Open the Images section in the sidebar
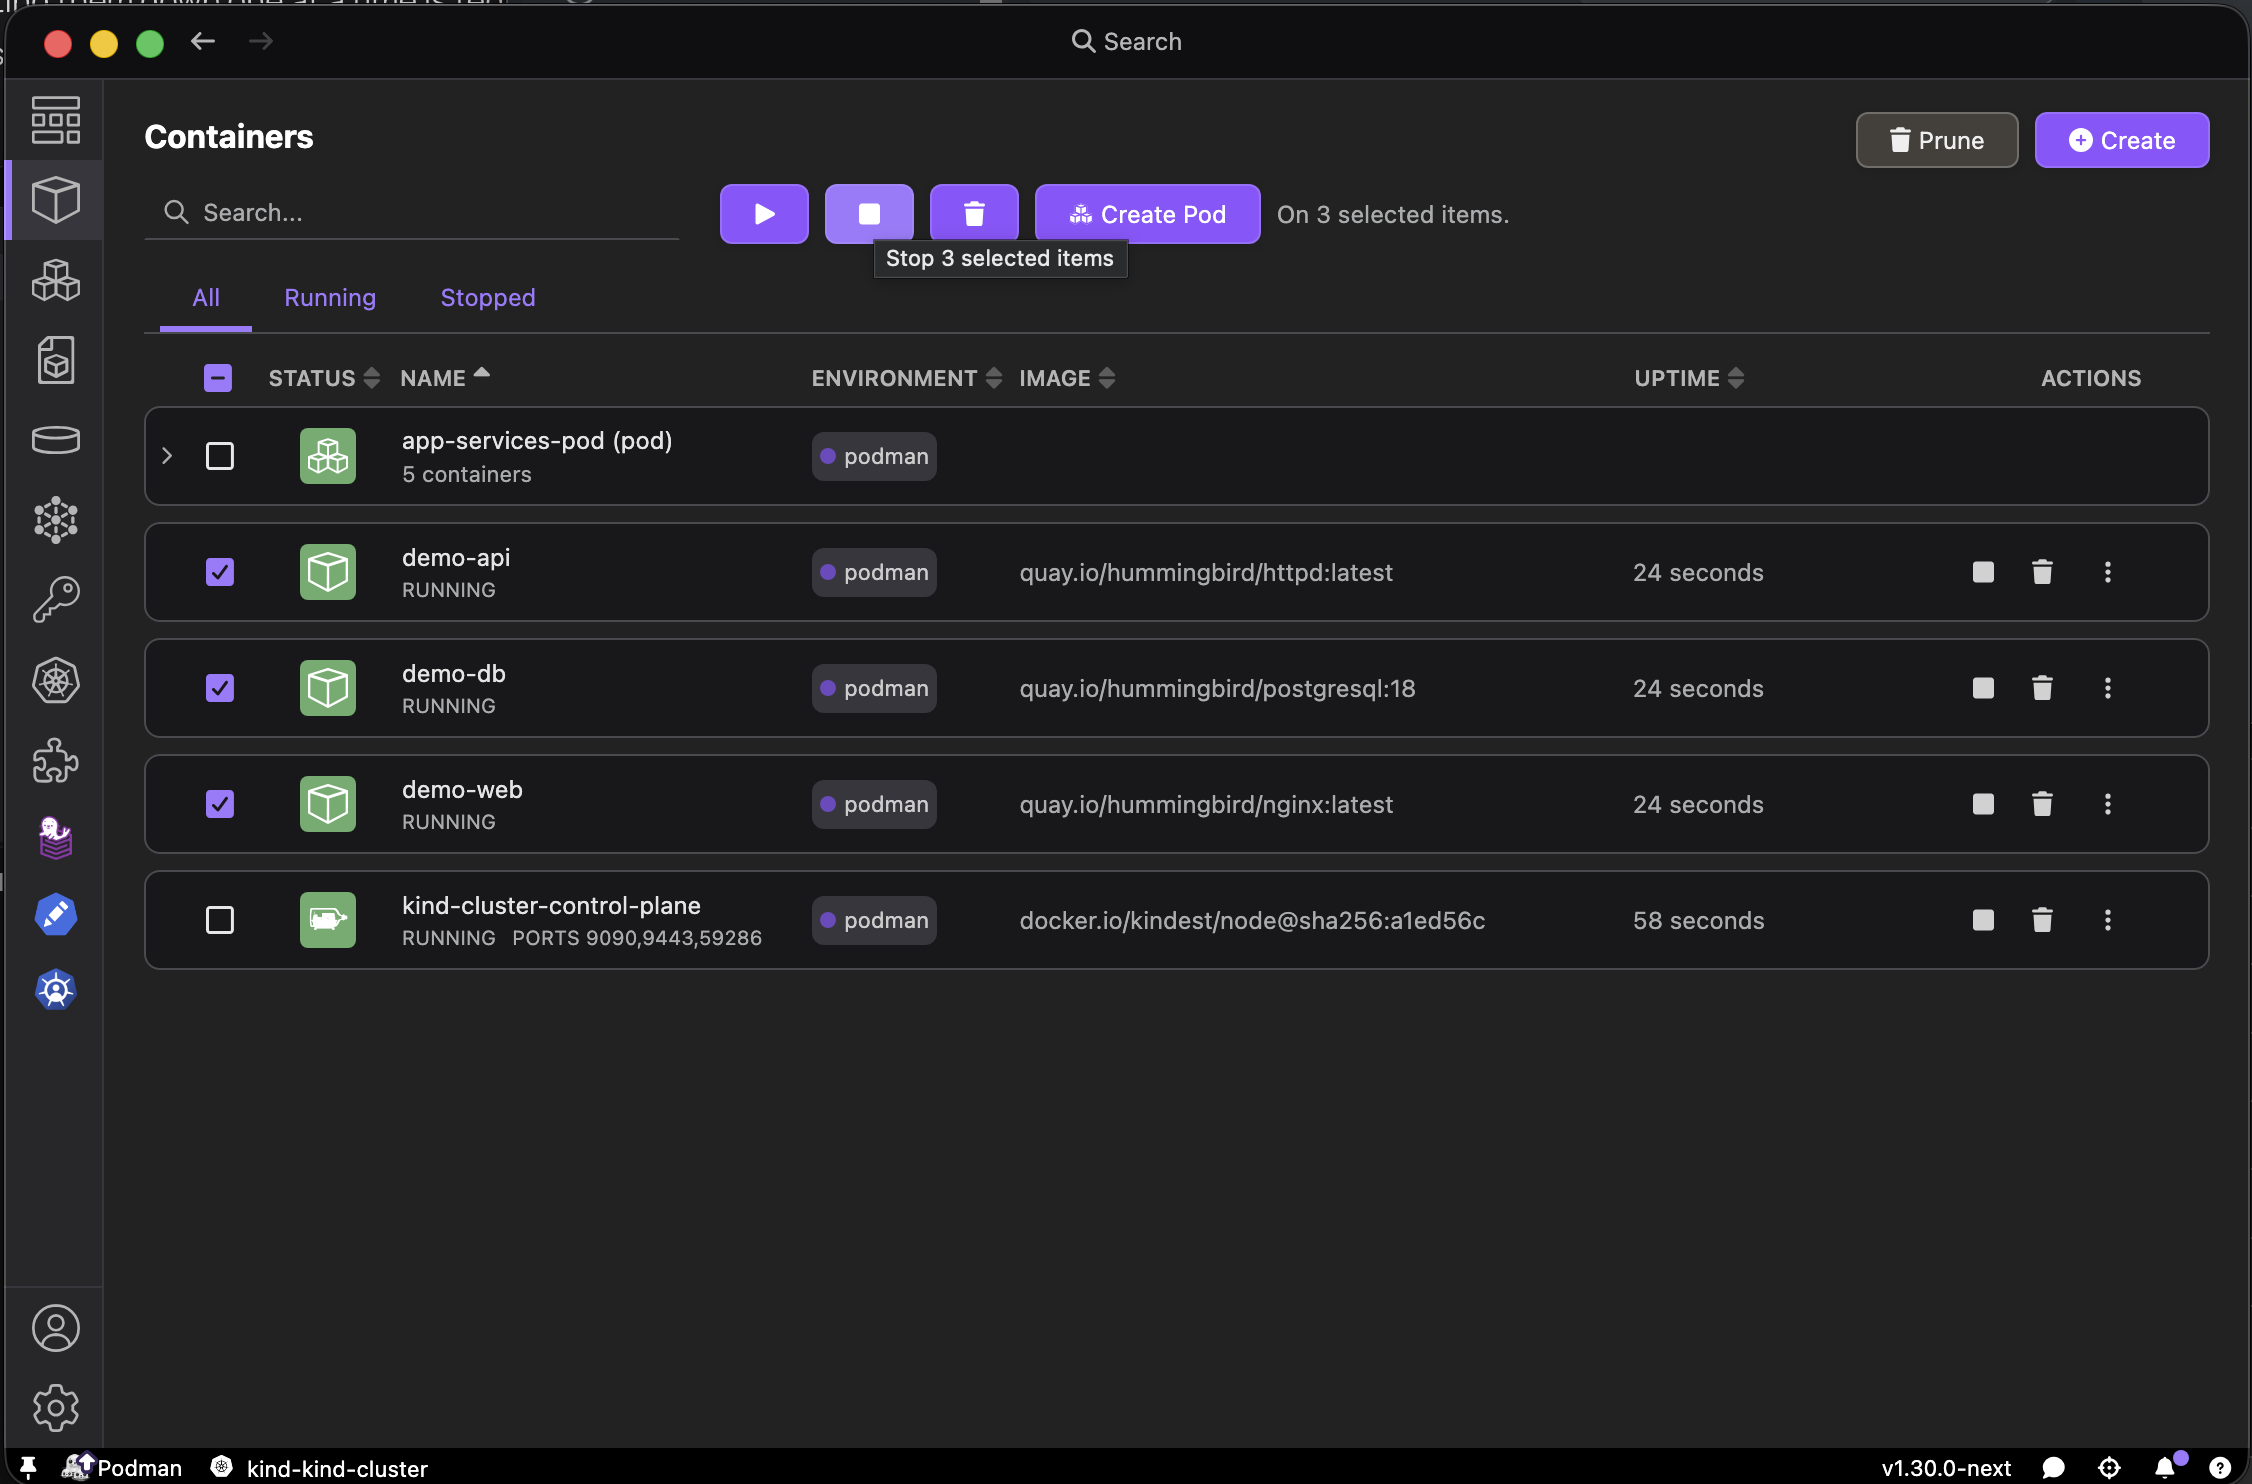Screen dimensions: 2252x1484 click(56, 360)
